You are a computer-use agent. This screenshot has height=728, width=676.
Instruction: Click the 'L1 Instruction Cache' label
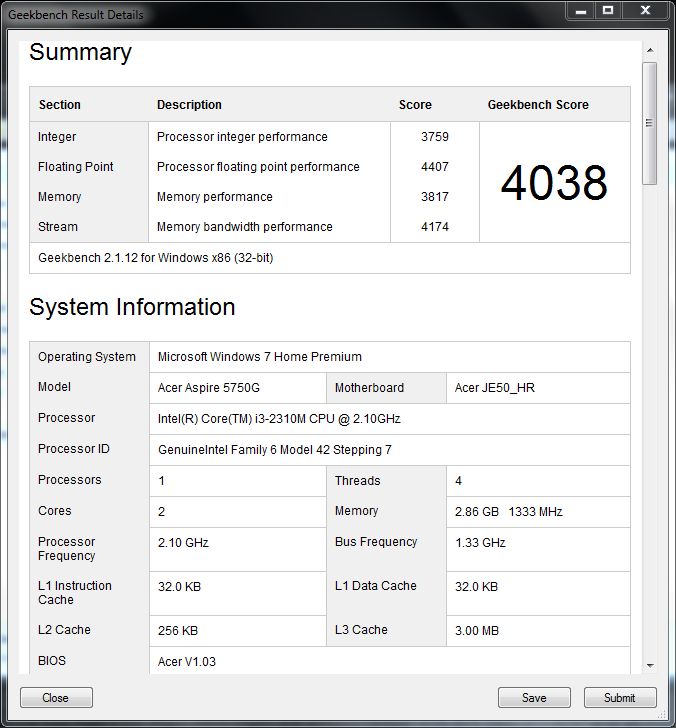[x=75, y=592]
